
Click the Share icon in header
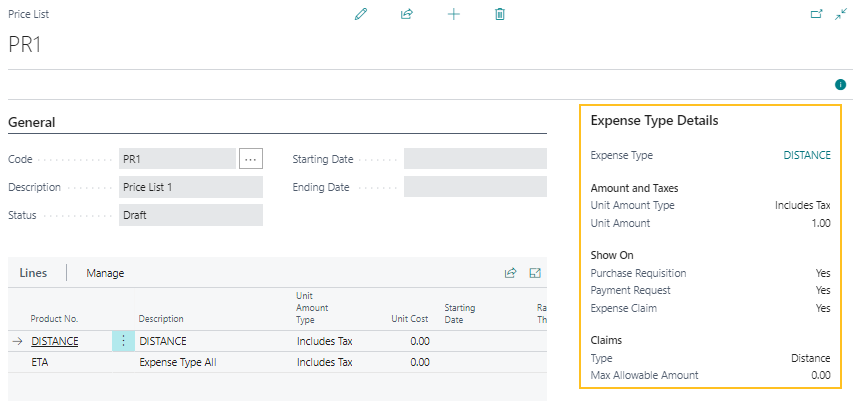[407, 14]
